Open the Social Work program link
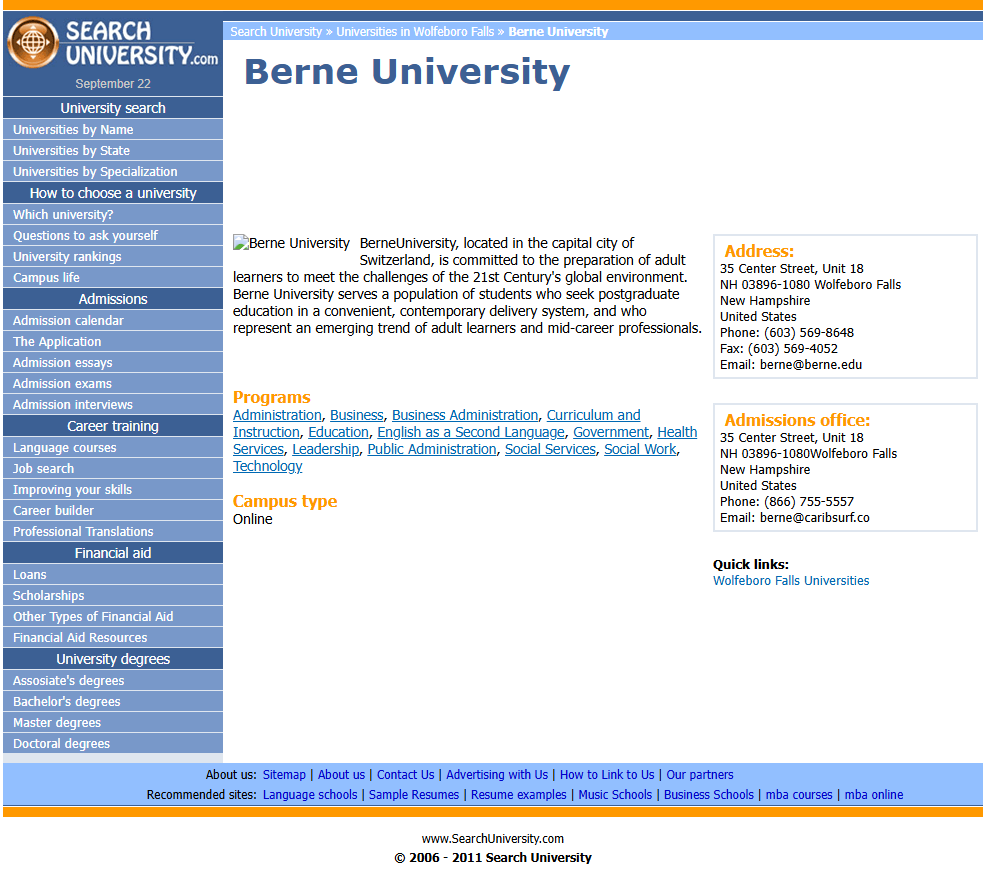Image resolution: width=988 pixels, height=875 pixels. point(640,450)
